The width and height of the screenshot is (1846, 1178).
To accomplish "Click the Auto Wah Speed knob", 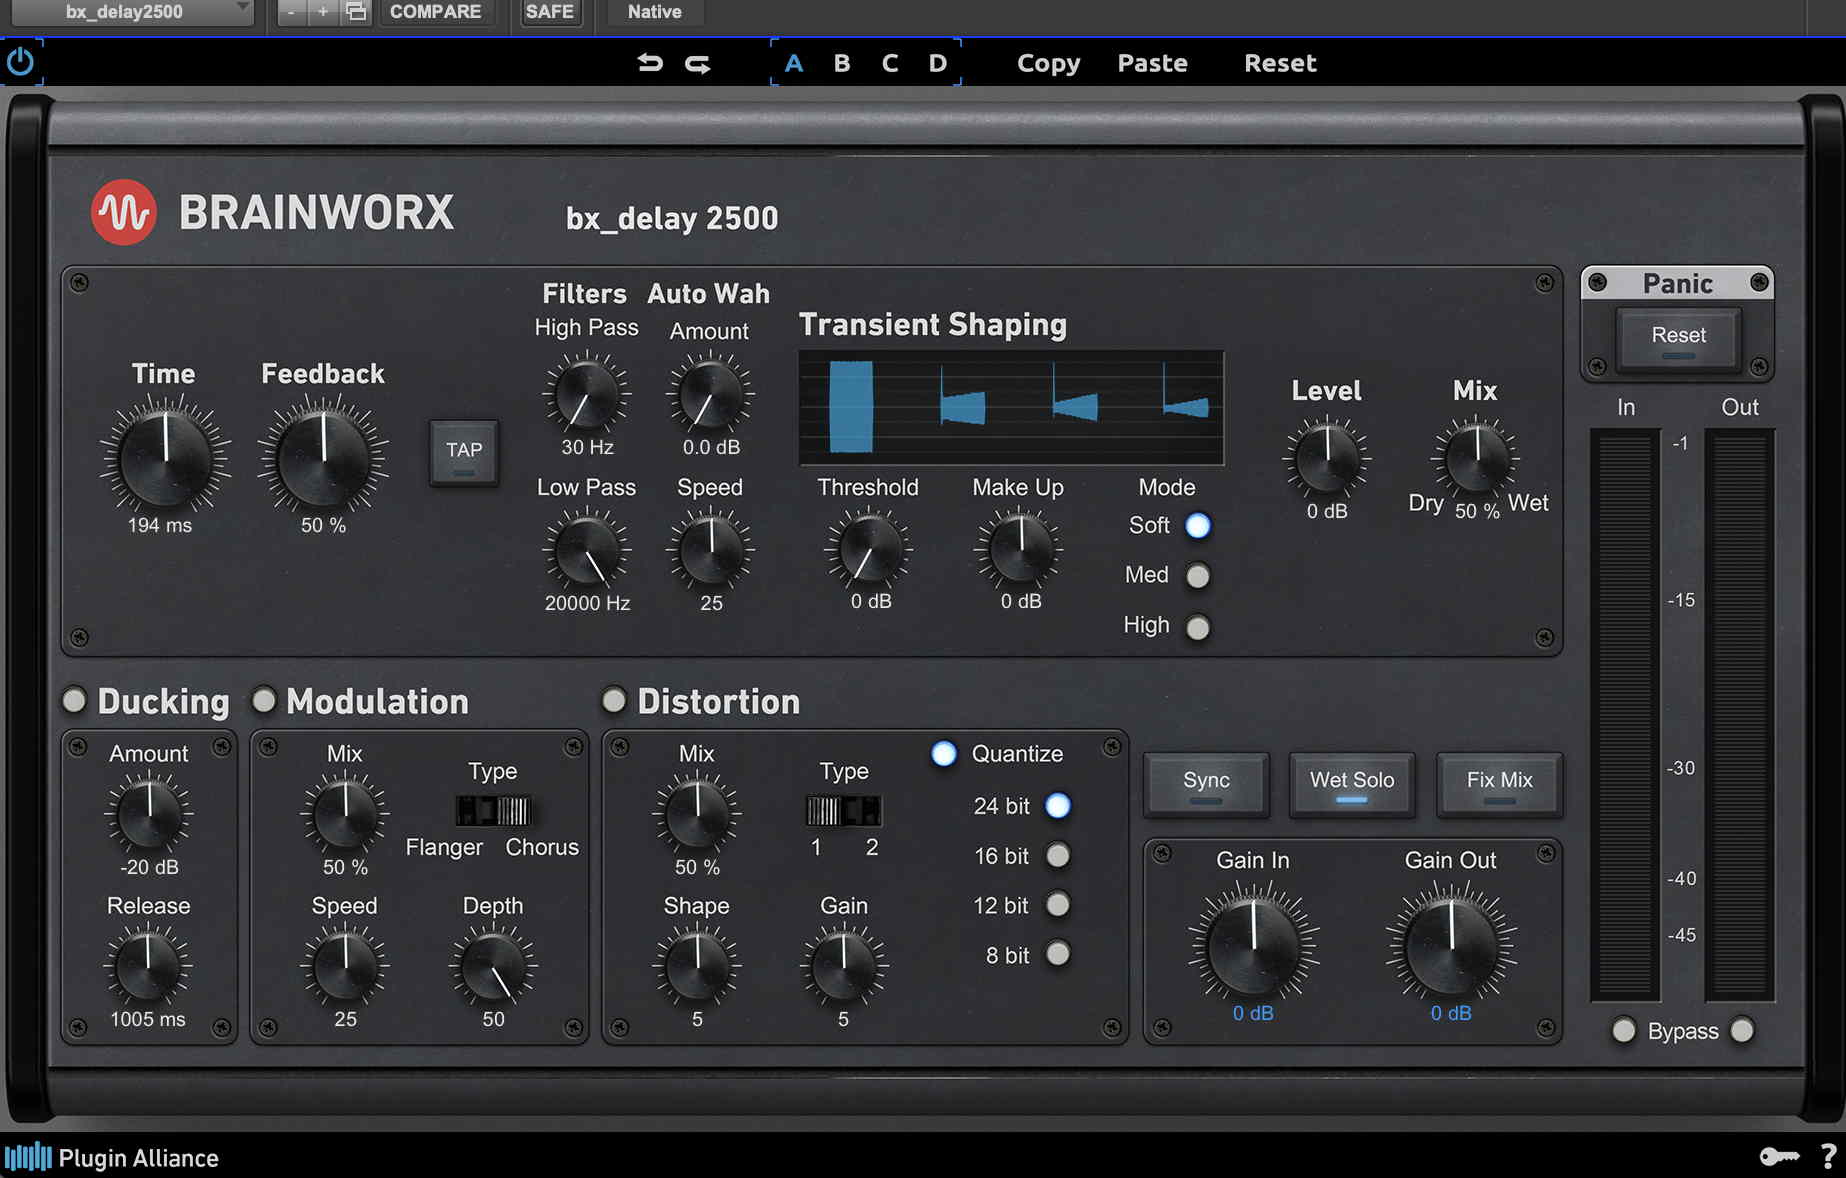I will click(711, 550).
